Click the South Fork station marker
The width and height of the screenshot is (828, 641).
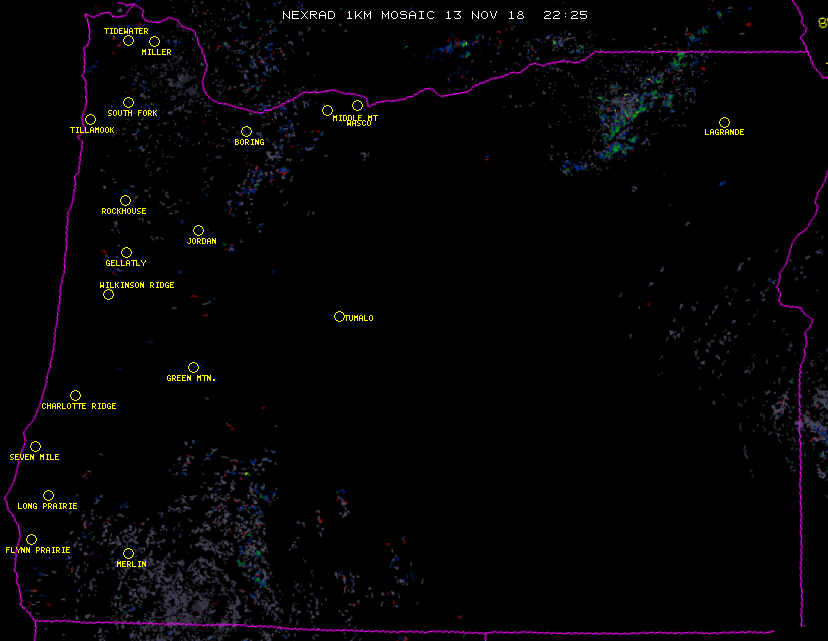(x=128, y=102)
